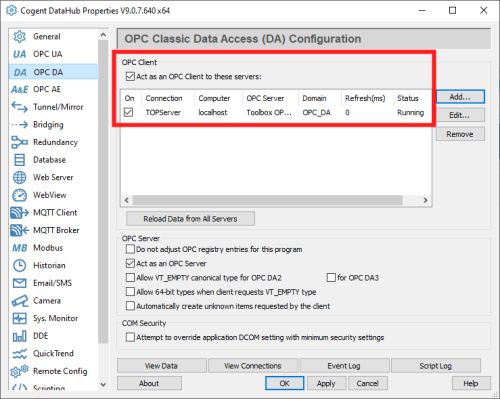Enable Do not adjust OPC registry entries
The height and width of the screenshot is (399, 500).
(x=130, y=249)
